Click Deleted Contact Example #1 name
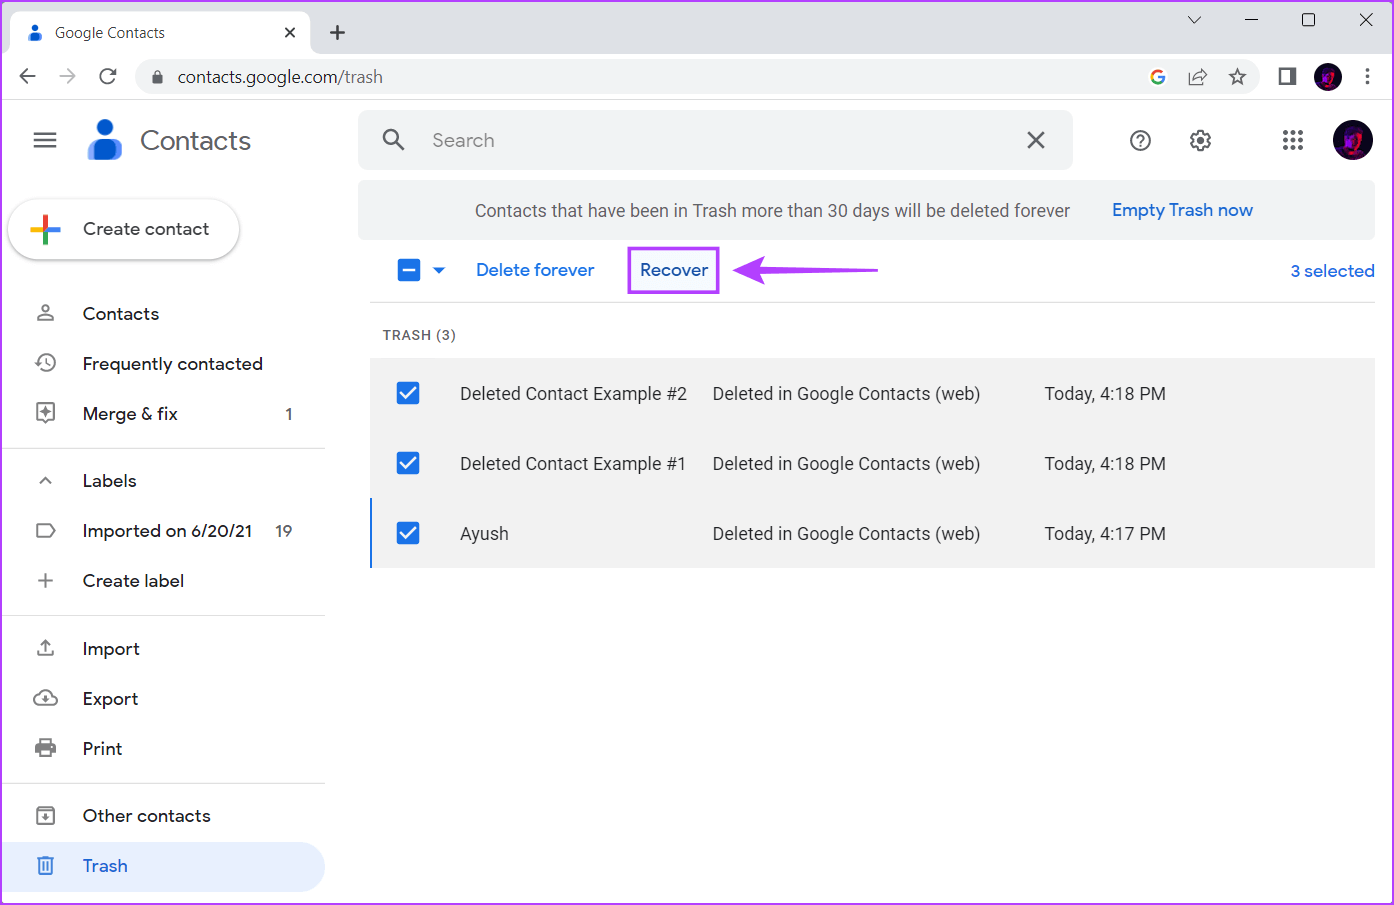Screen dimensions: 1394x905 [573, 464]
